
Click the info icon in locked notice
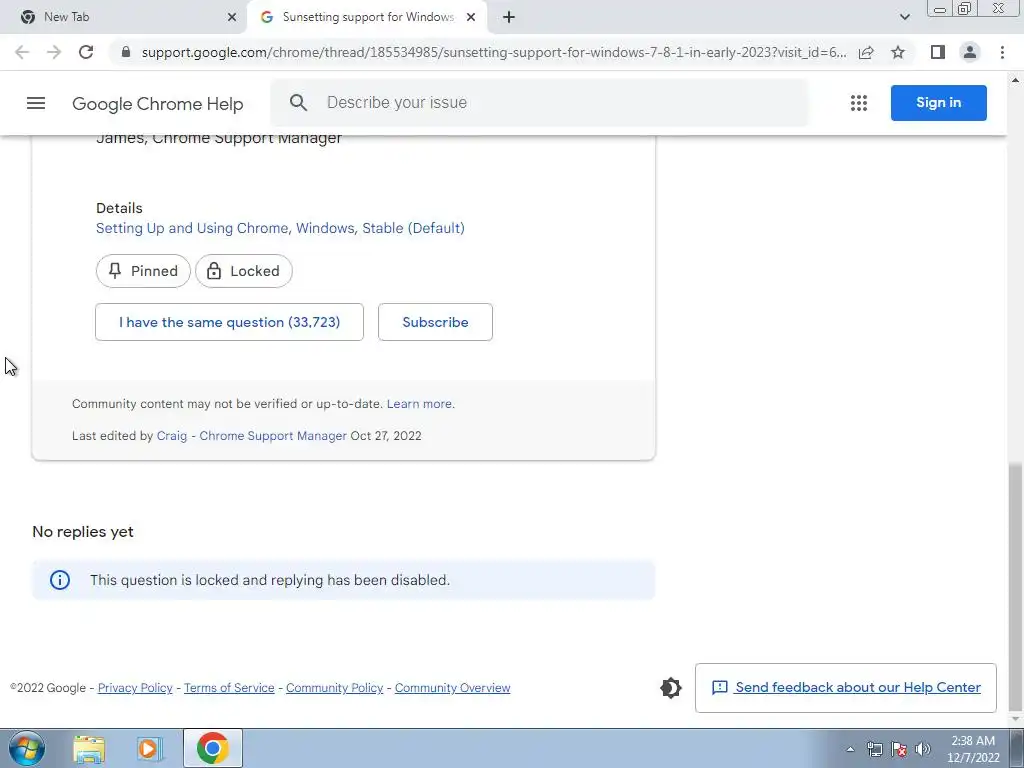pos(59,580)
